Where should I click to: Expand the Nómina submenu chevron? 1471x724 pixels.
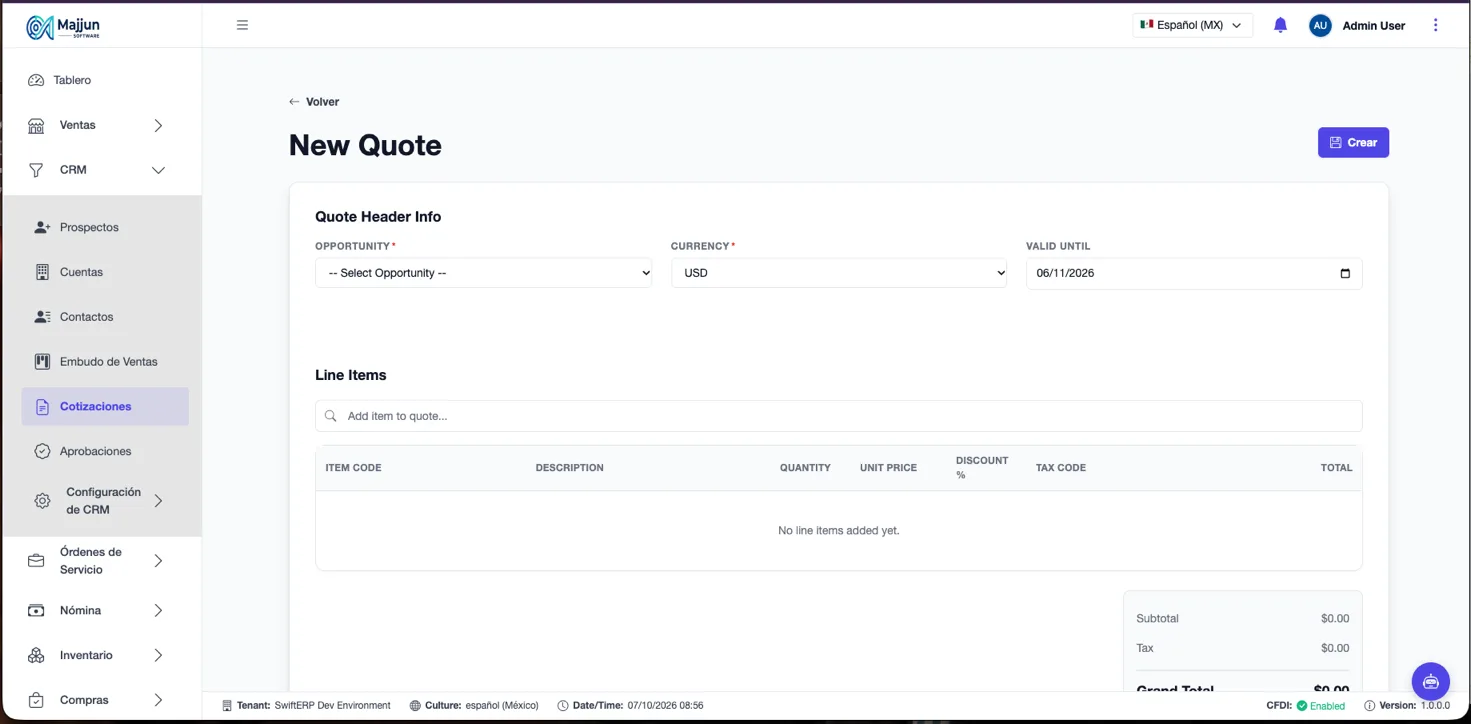(158, 611)
